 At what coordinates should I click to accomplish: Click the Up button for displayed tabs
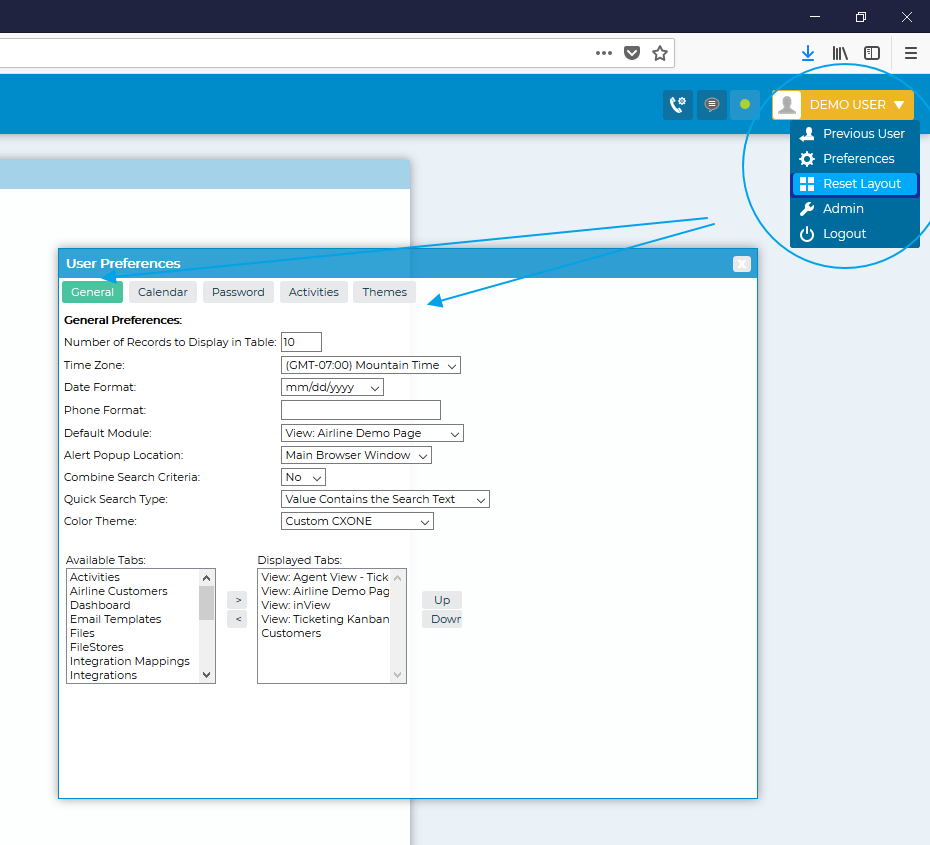point(442,600)
